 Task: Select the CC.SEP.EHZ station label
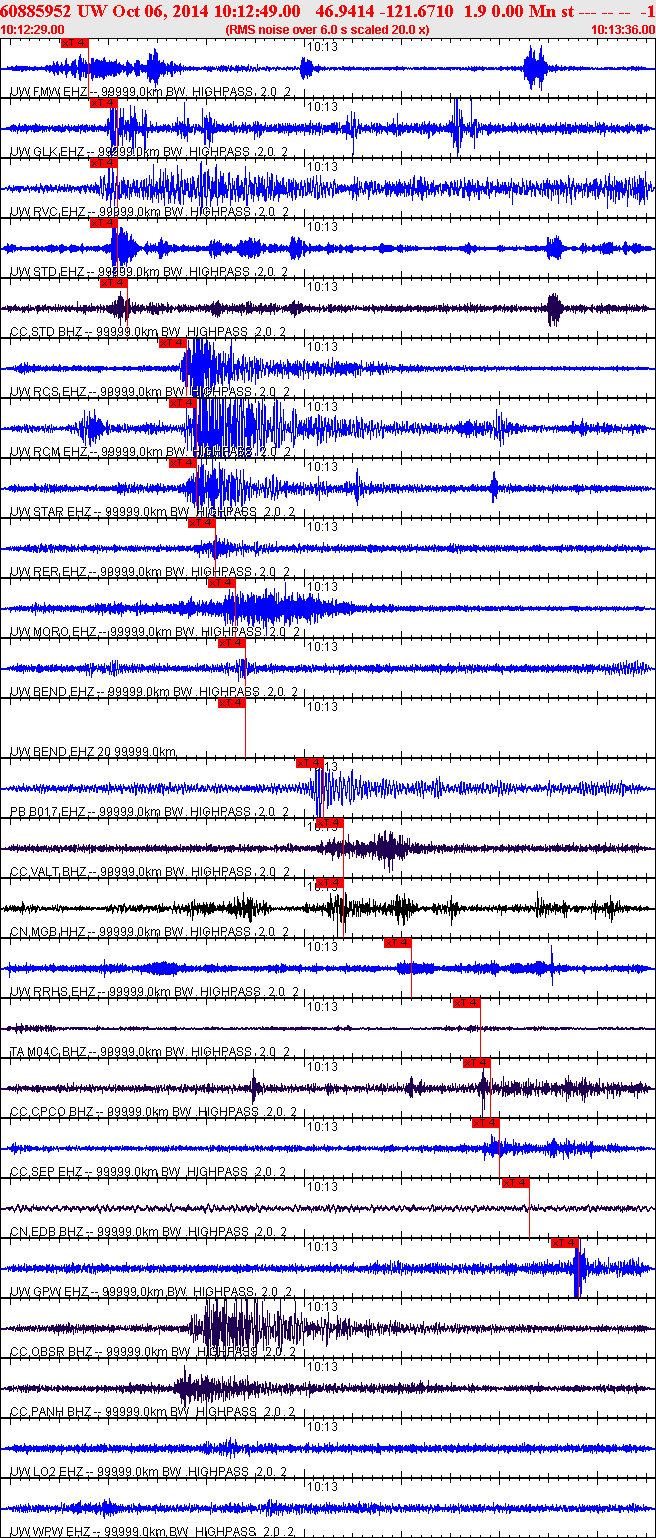point(148,1172)
